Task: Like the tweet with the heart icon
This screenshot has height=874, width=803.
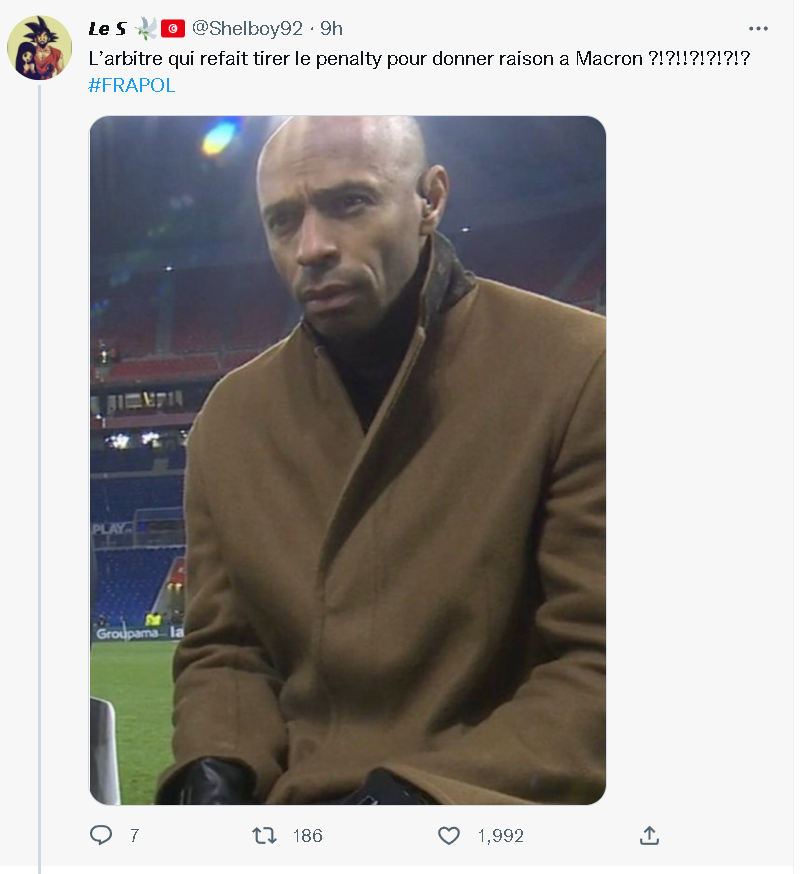Action: point(449,835)
